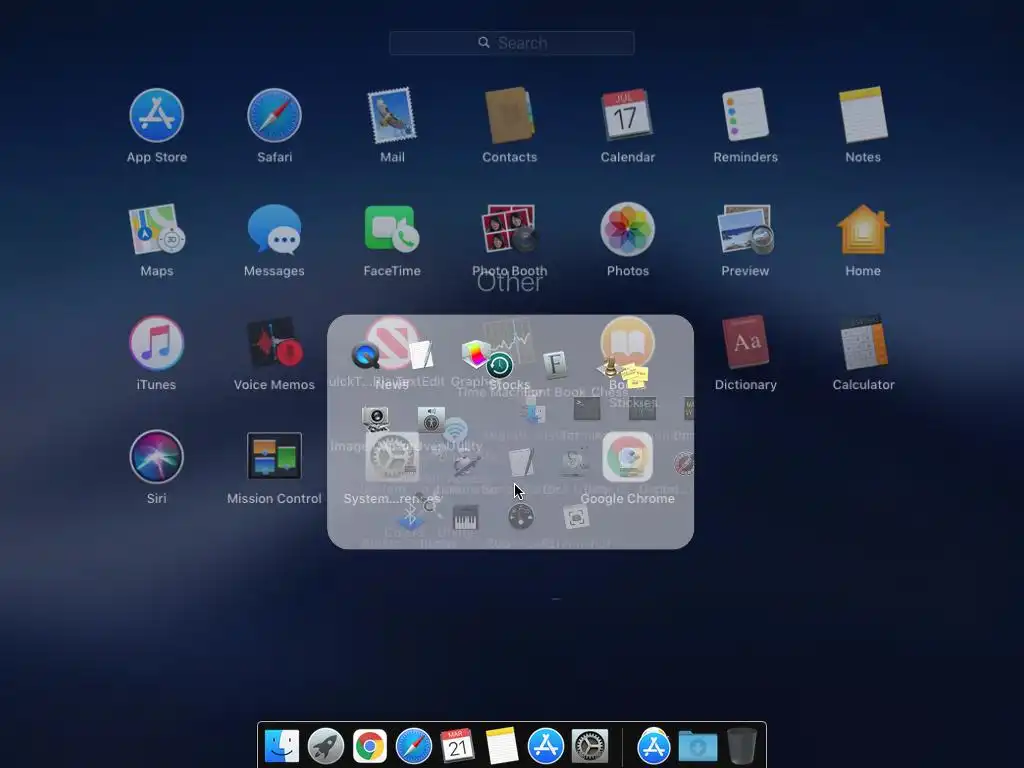Click the Launchpad Search field
The height and width of the screenshot is (768, 1024).
pos(511,43)
